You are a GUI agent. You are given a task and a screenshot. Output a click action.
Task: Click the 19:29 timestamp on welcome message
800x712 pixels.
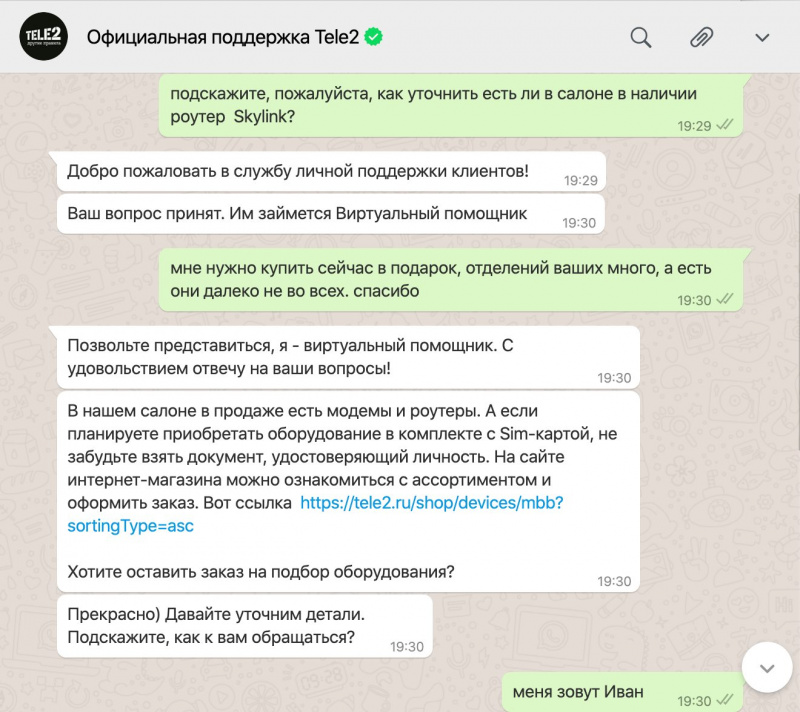[x=581, y=181]
